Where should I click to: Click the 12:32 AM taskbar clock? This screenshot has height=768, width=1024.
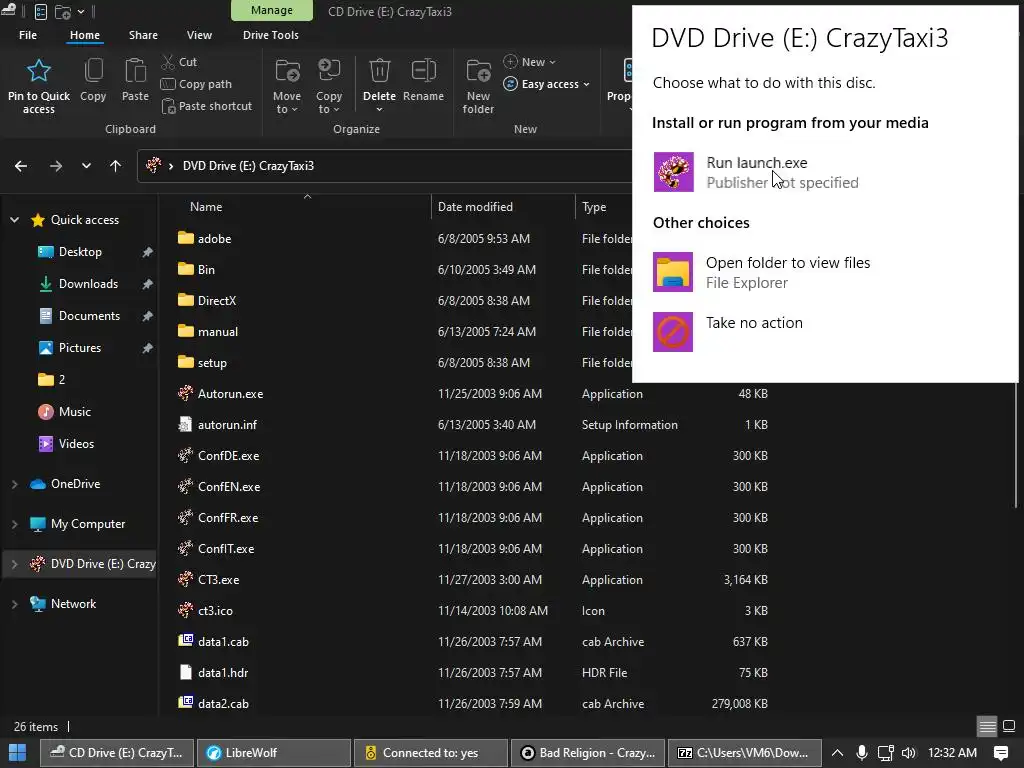[952, 753]
